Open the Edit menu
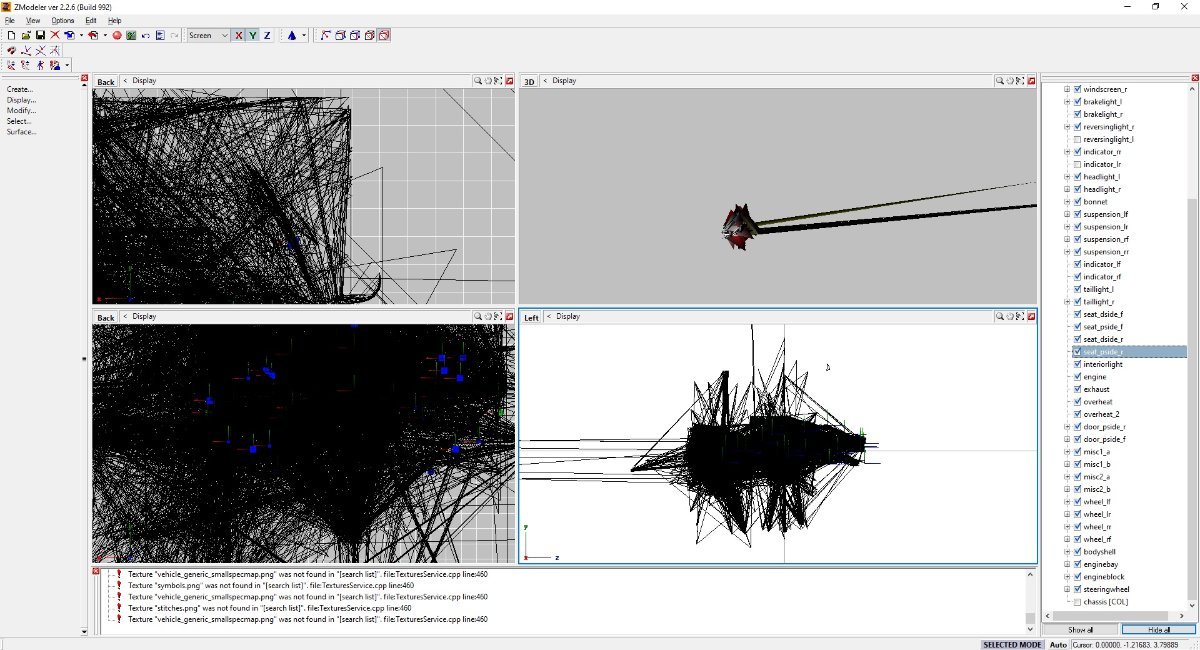 coord(91,20)
